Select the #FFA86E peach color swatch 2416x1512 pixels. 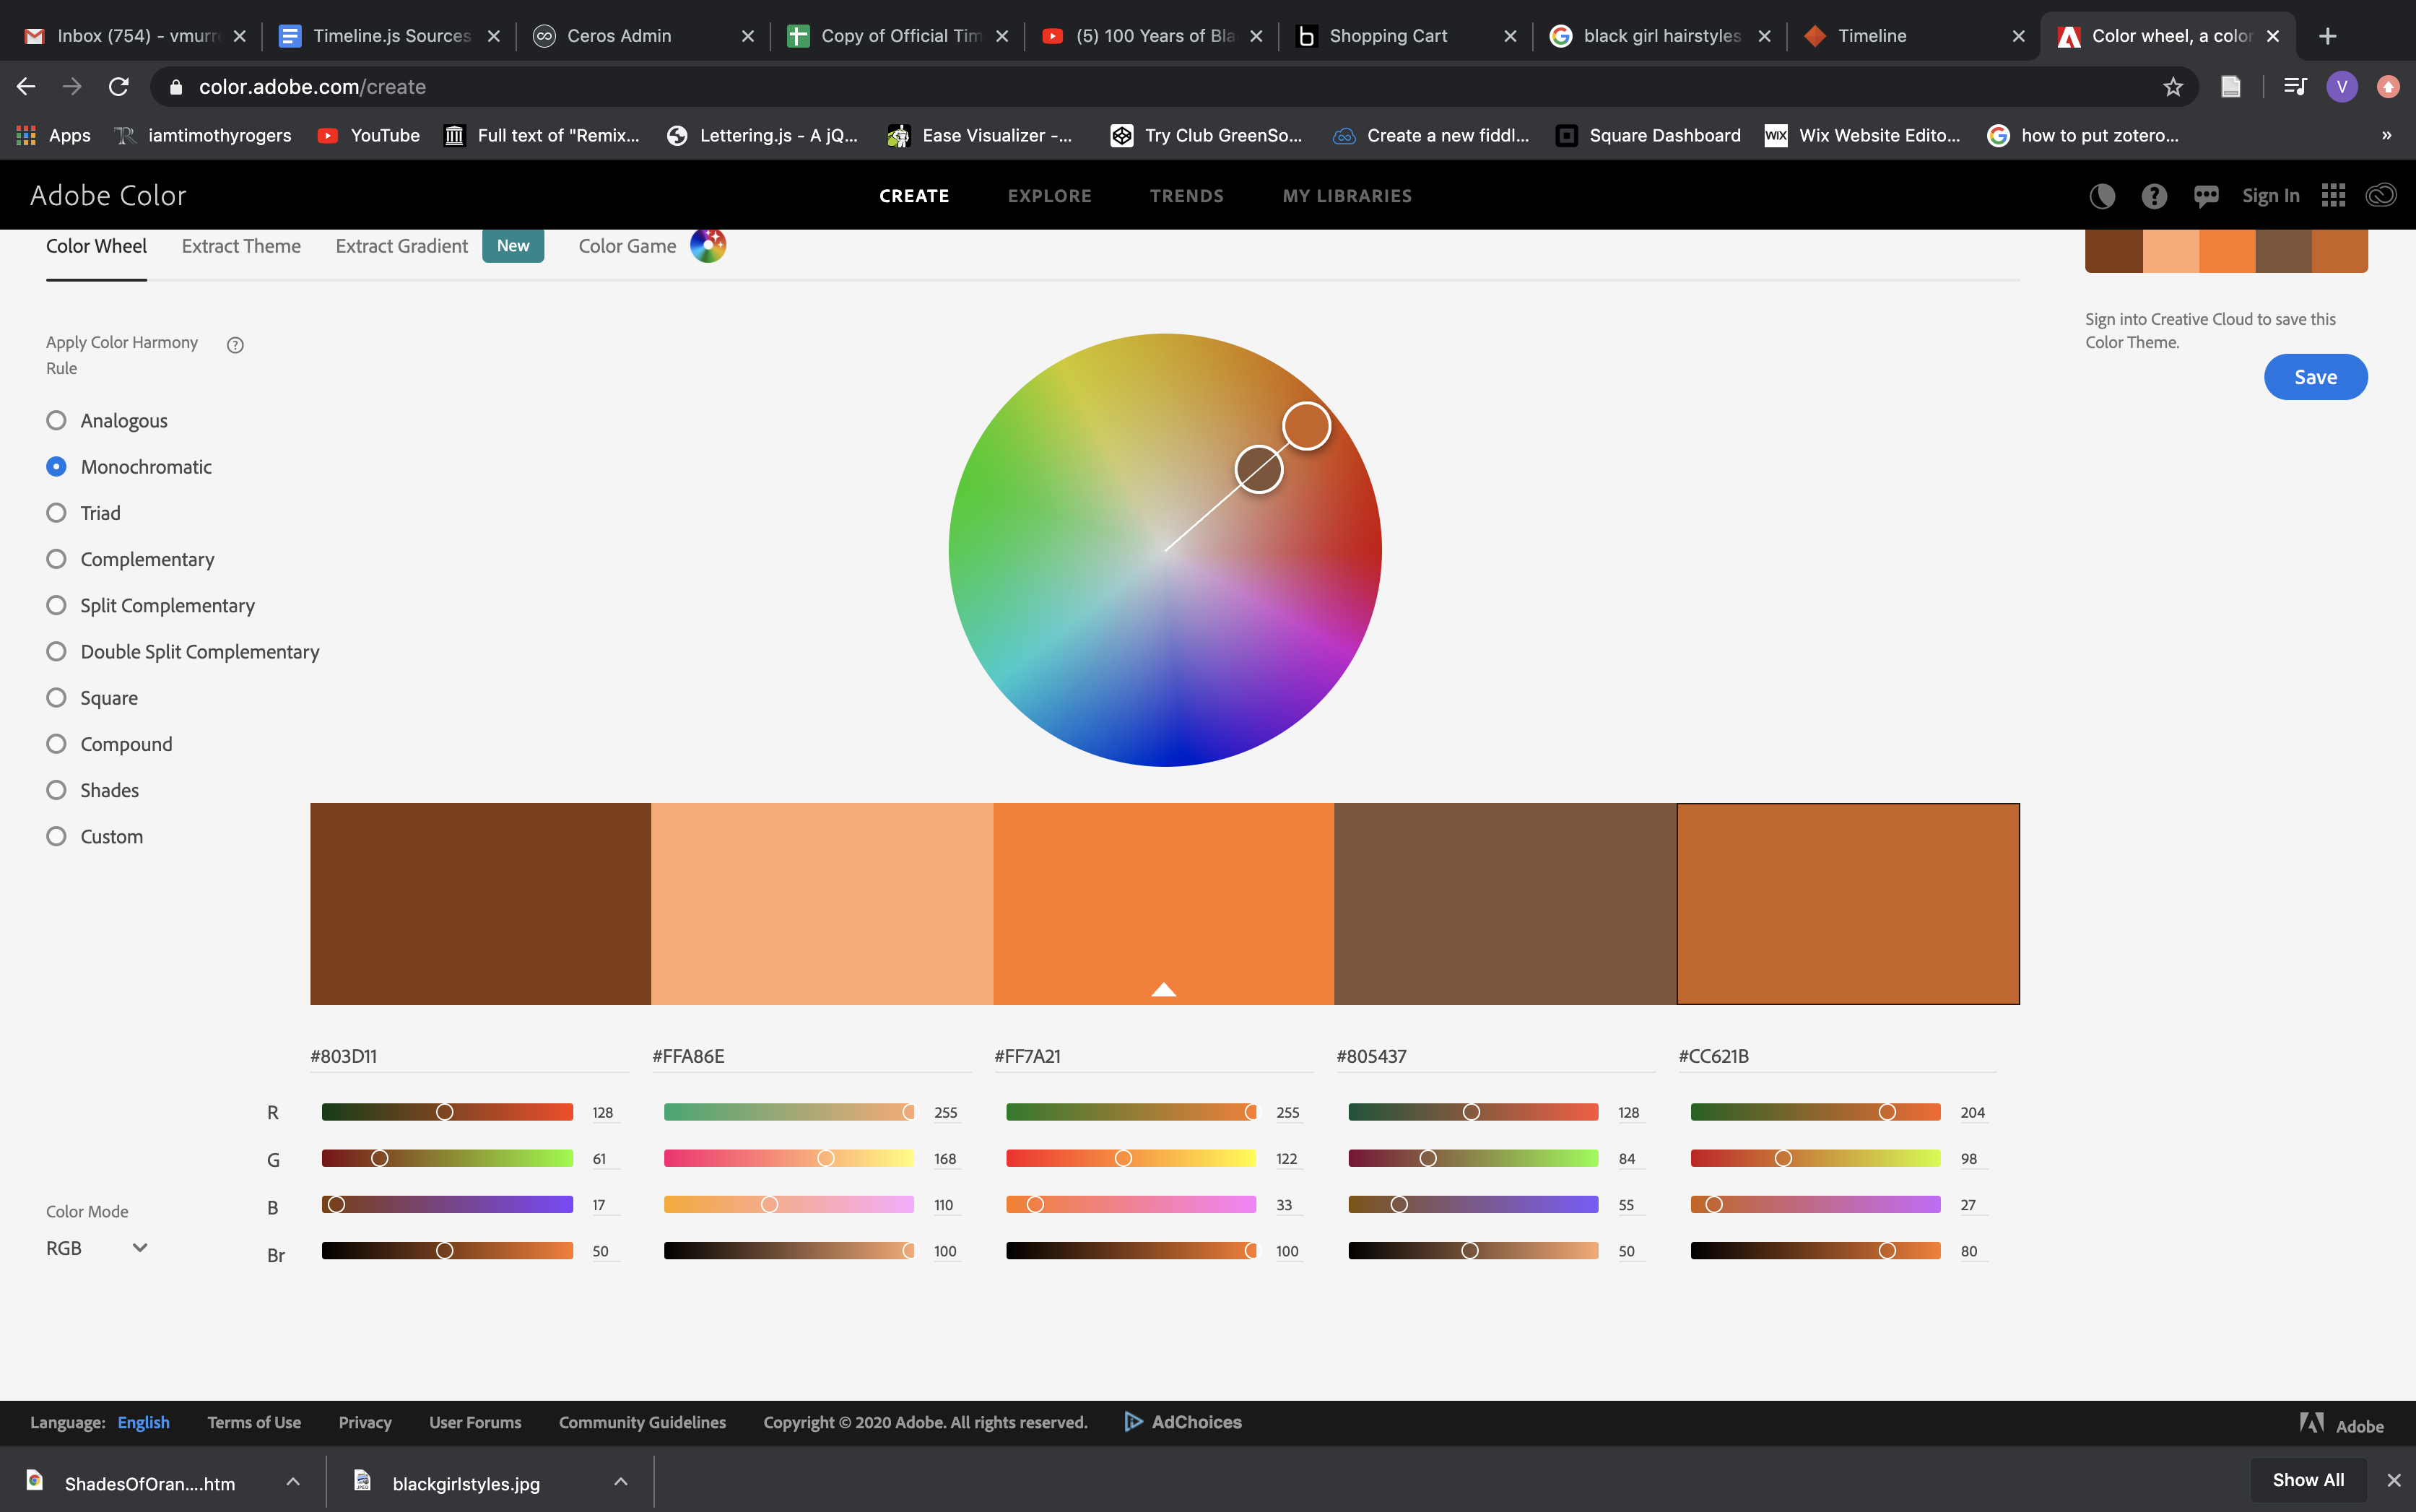[x=821, y=903]
